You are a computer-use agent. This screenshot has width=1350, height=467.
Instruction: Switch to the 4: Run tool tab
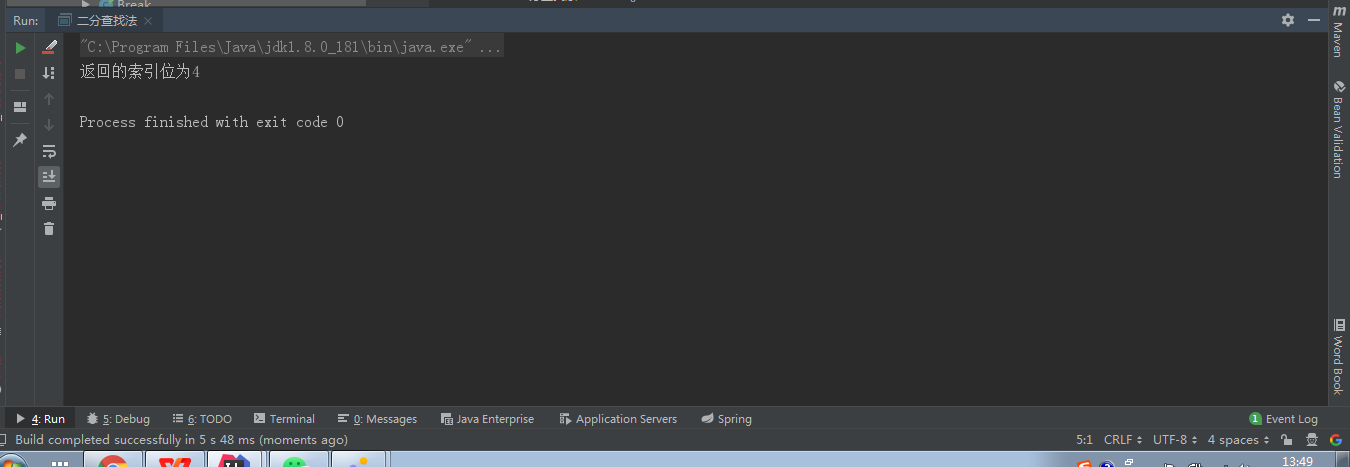click(x=40, y=419)
